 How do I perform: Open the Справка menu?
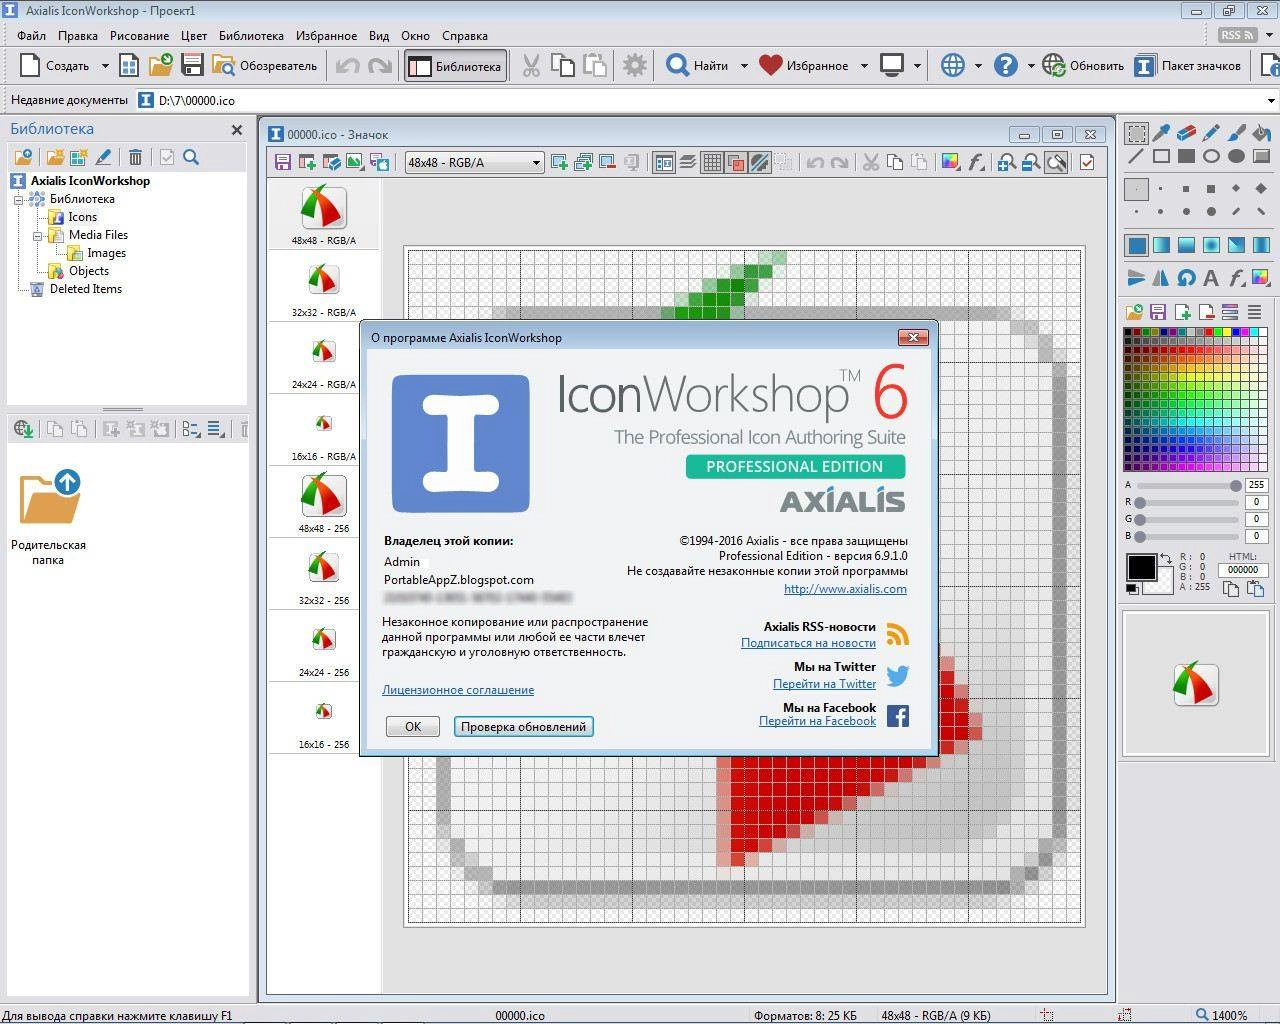pyautogui.click(x=465, y=35)
